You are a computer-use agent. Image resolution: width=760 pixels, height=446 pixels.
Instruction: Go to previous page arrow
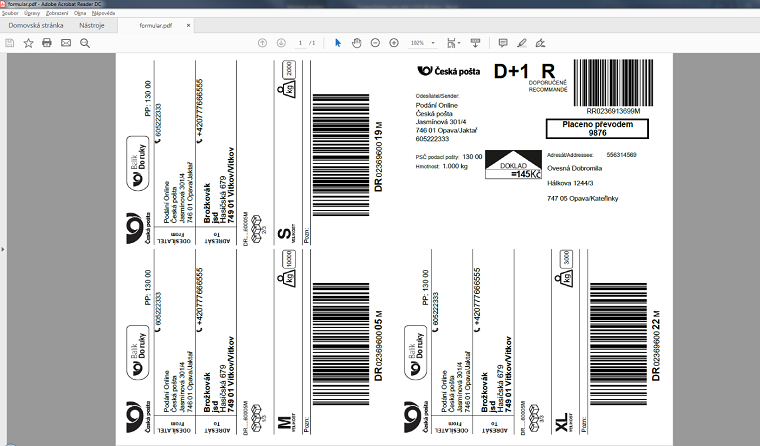(262, 43)
